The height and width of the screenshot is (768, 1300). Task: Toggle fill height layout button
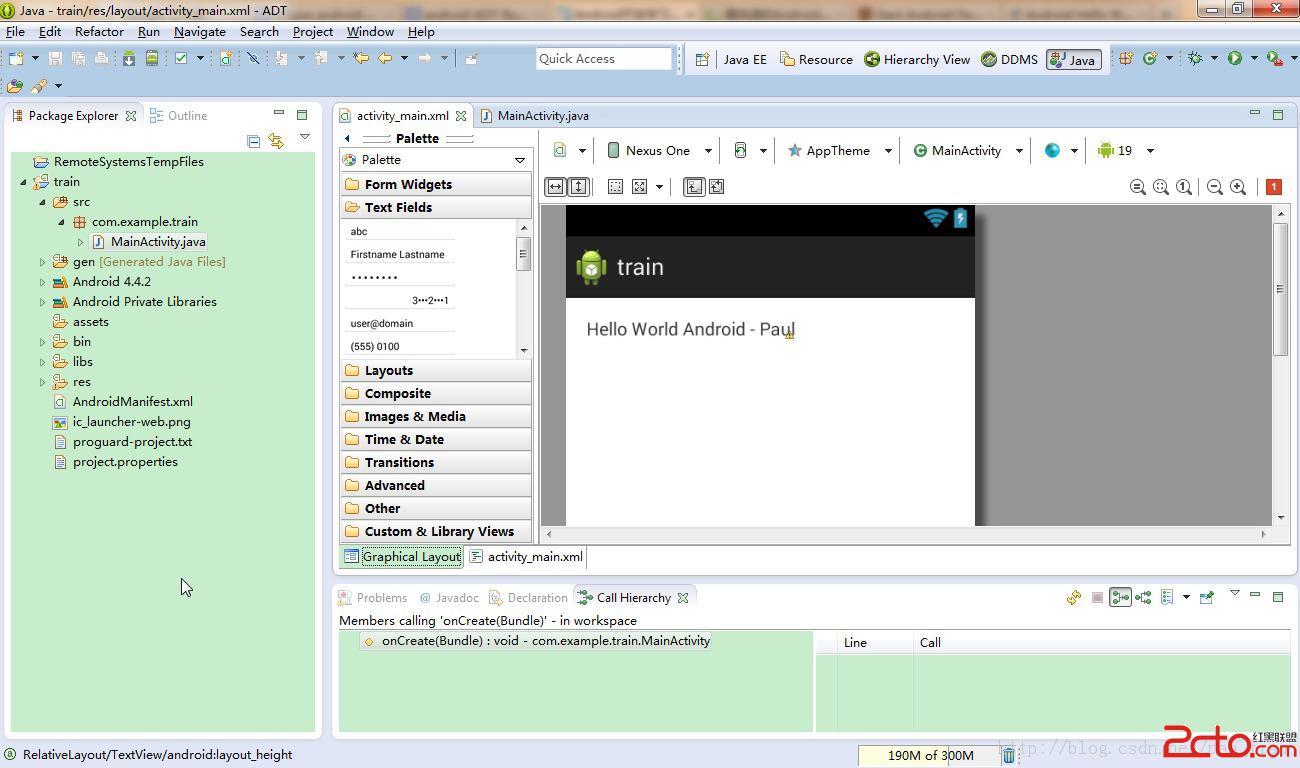(x=578, y=187)
